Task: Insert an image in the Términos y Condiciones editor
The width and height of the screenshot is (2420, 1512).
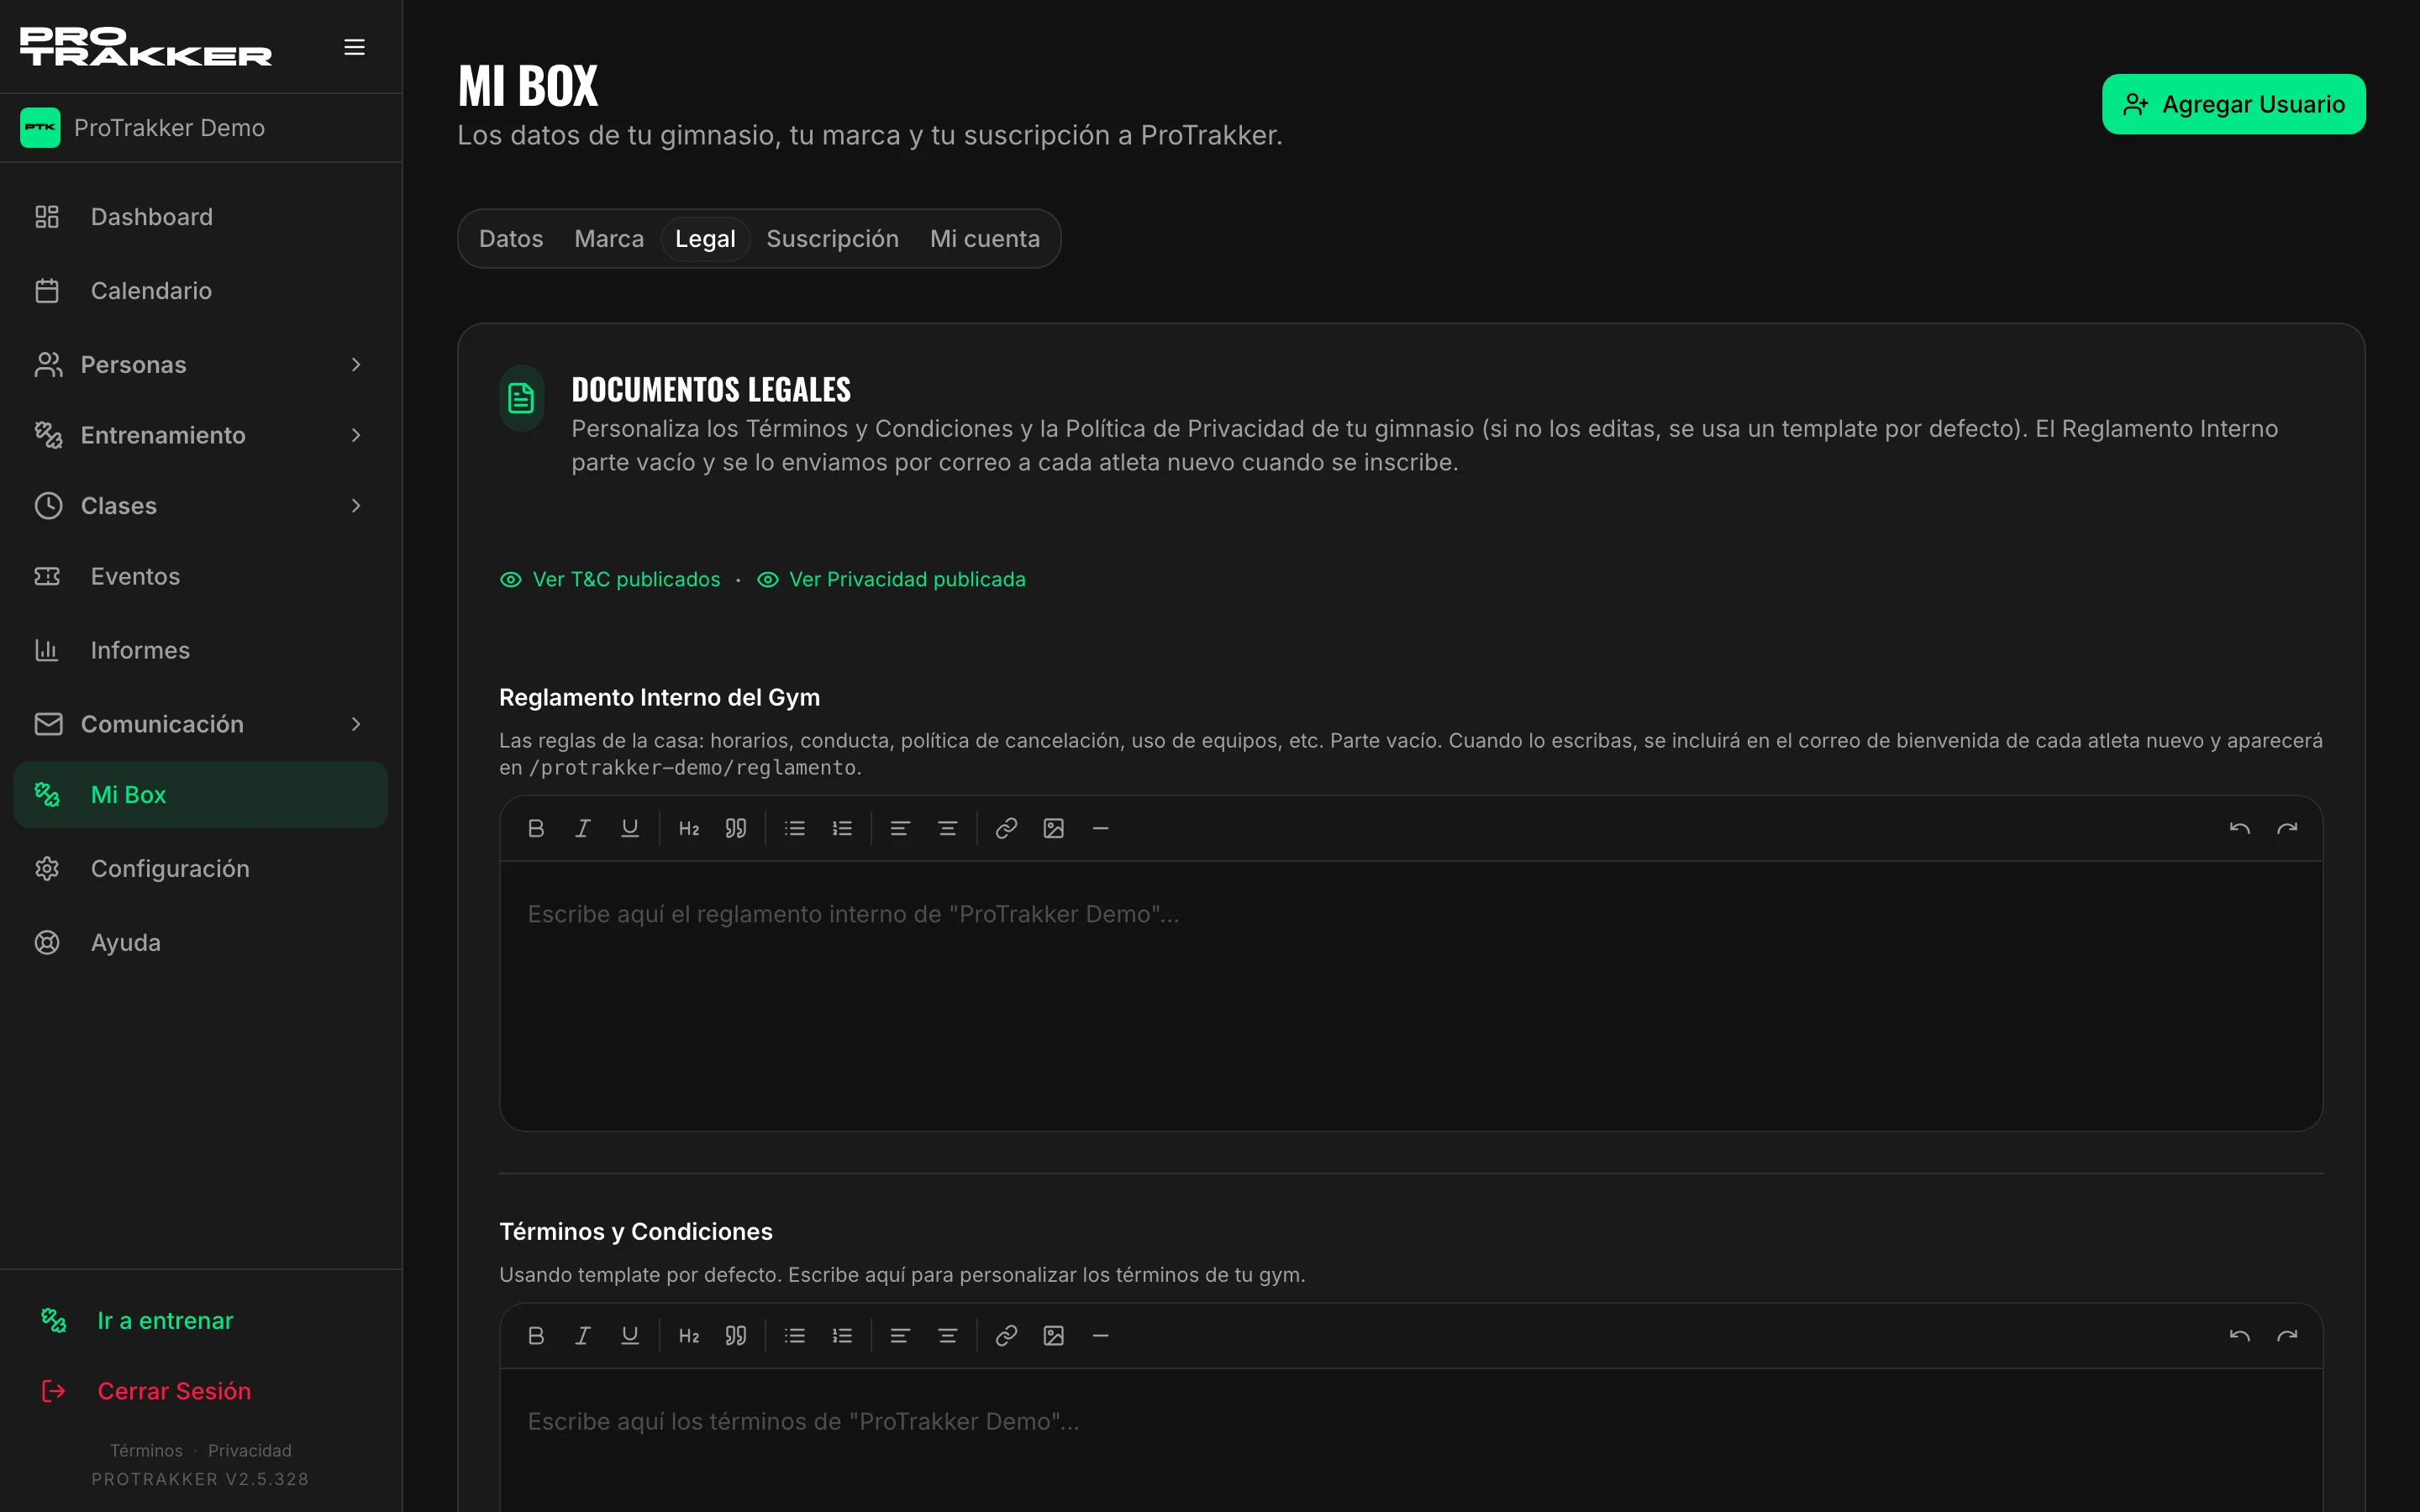Action: tap(1053, 1335)
